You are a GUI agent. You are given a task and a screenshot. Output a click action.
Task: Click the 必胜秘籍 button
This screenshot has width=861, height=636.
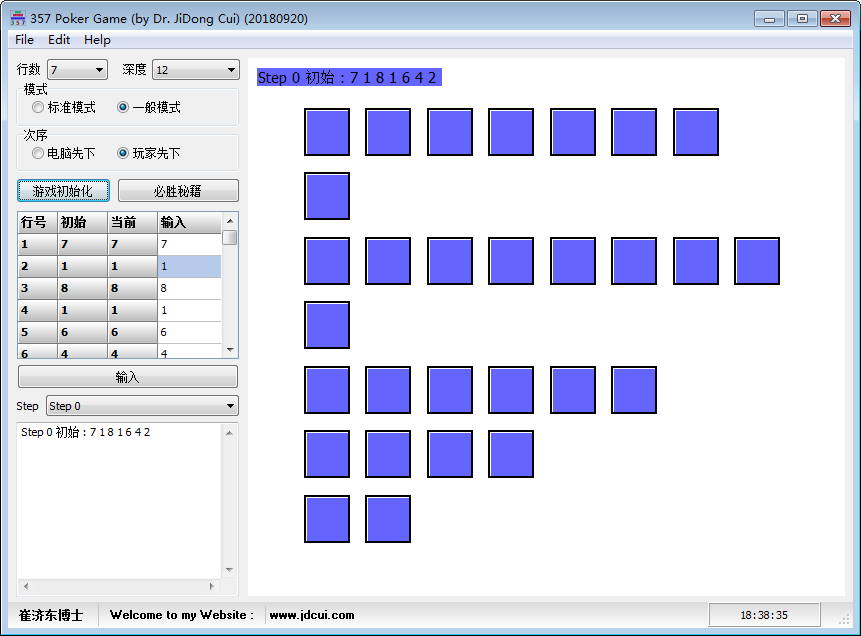178,191
